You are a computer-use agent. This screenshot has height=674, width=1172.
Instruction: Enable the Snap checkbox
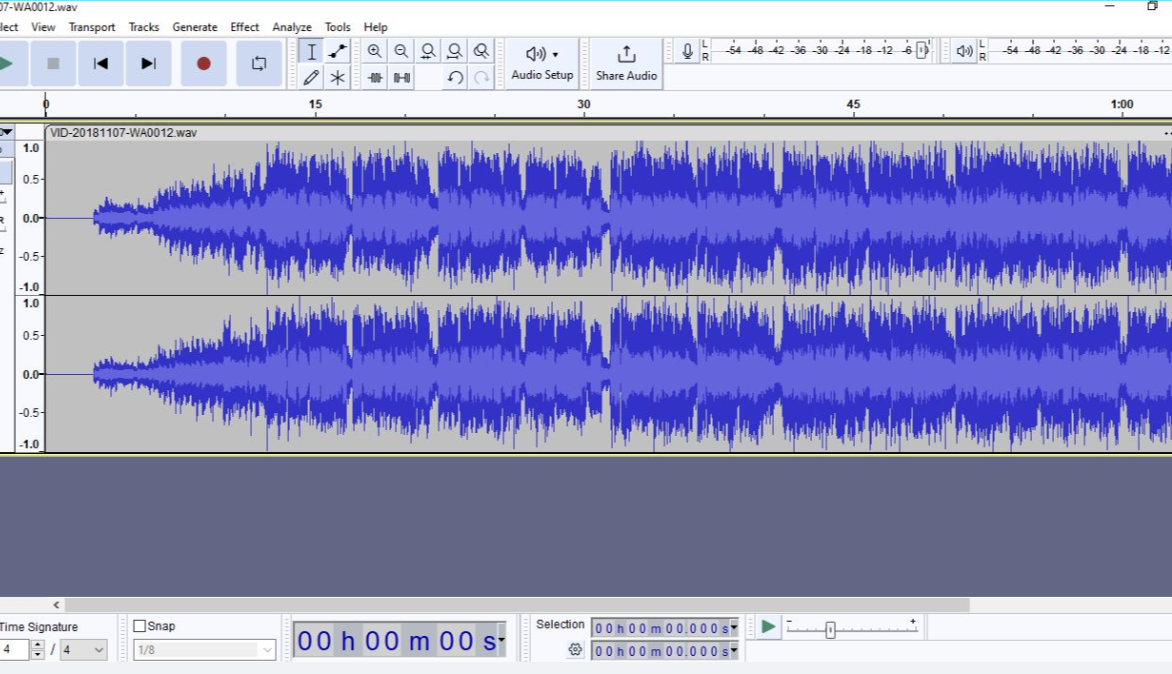coord(140,626)
